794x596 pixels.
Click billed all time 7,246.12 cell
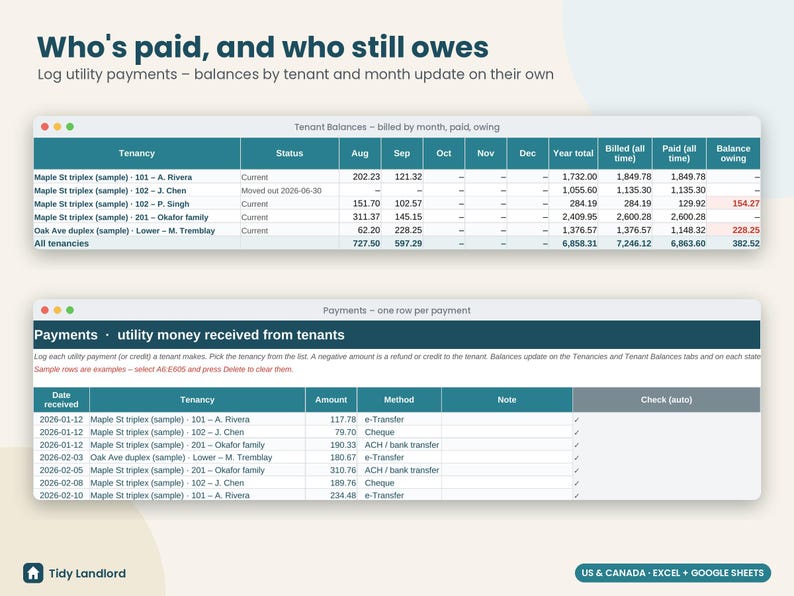(x=625, y=244)
